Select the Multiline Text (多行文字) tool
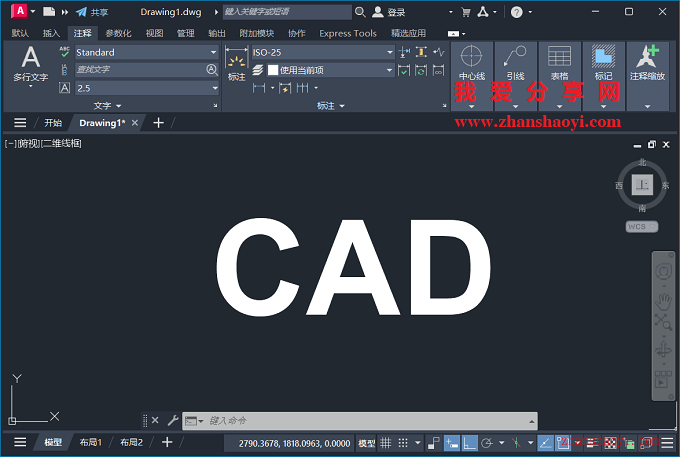This screenshot has height=457, width=680. click(x=30, y=64)
